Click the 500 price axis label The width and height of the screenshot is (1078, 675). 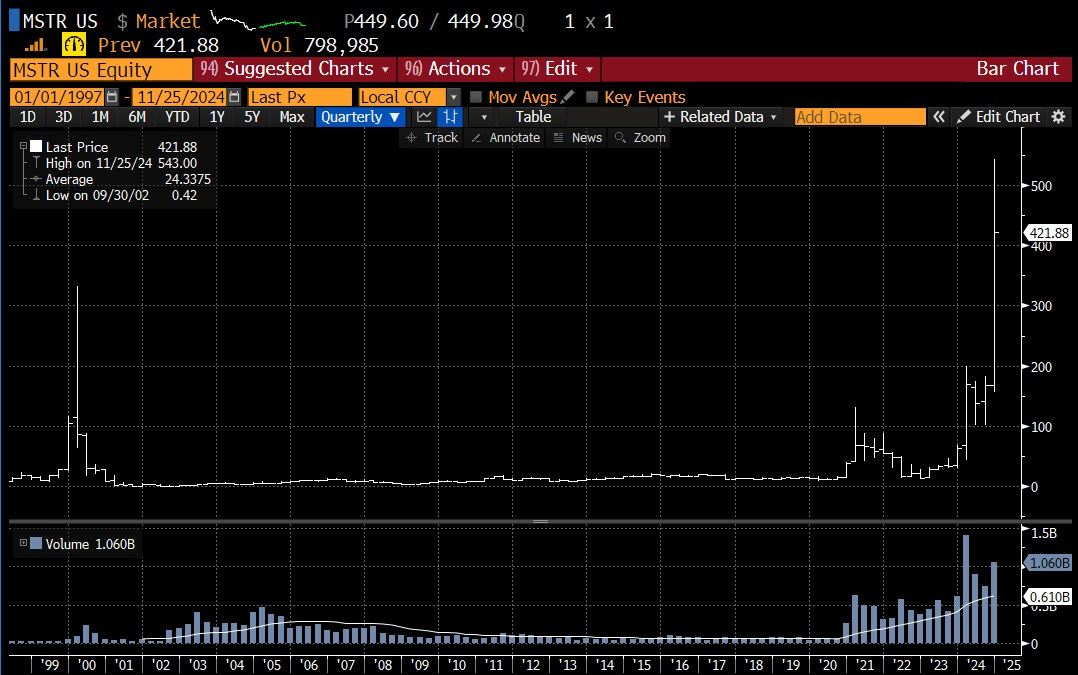1042,186
